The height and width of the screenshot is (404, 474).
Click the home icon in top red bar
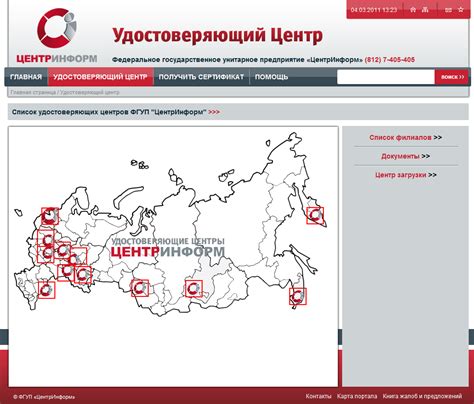(413, 10)
